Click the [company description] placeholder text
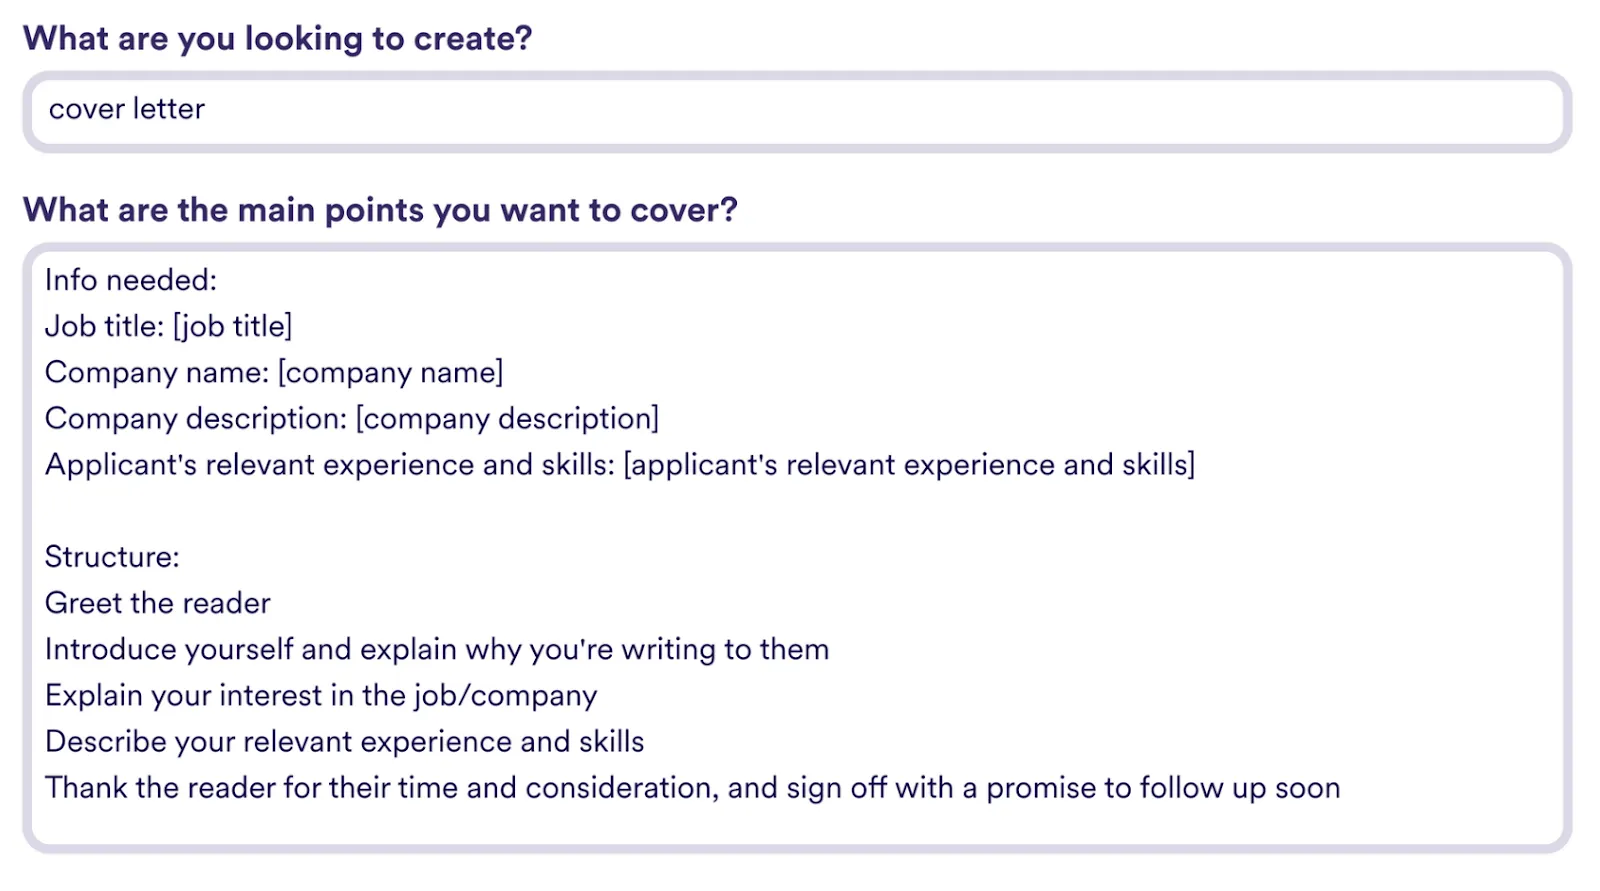Viewport: 1600px width, 891px height. [507, 419]
